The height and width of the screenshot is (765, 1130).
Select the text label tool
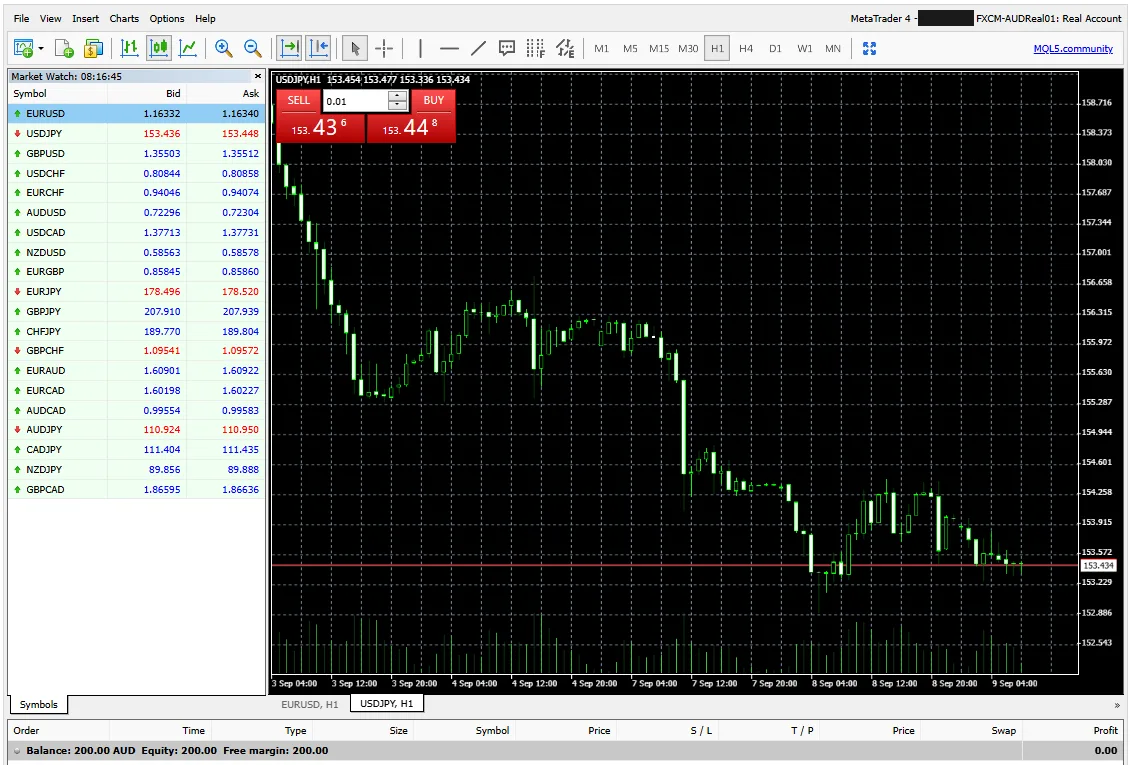(507, 48)
